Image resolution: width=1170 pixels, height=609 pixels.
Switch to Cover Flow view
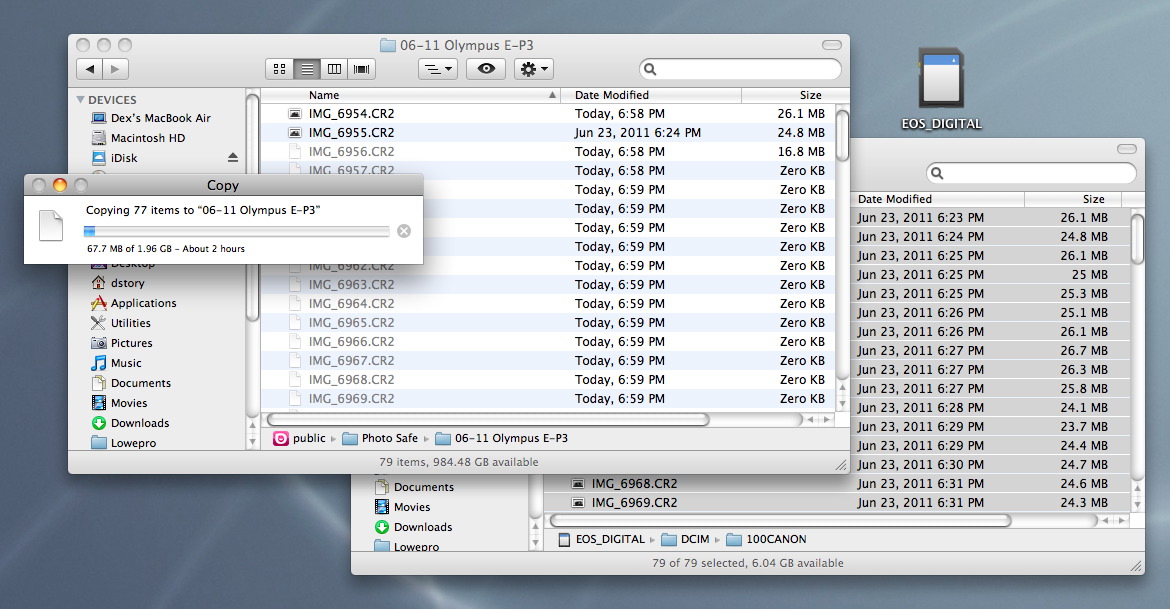pyautogui.click(x=361, y=69)
